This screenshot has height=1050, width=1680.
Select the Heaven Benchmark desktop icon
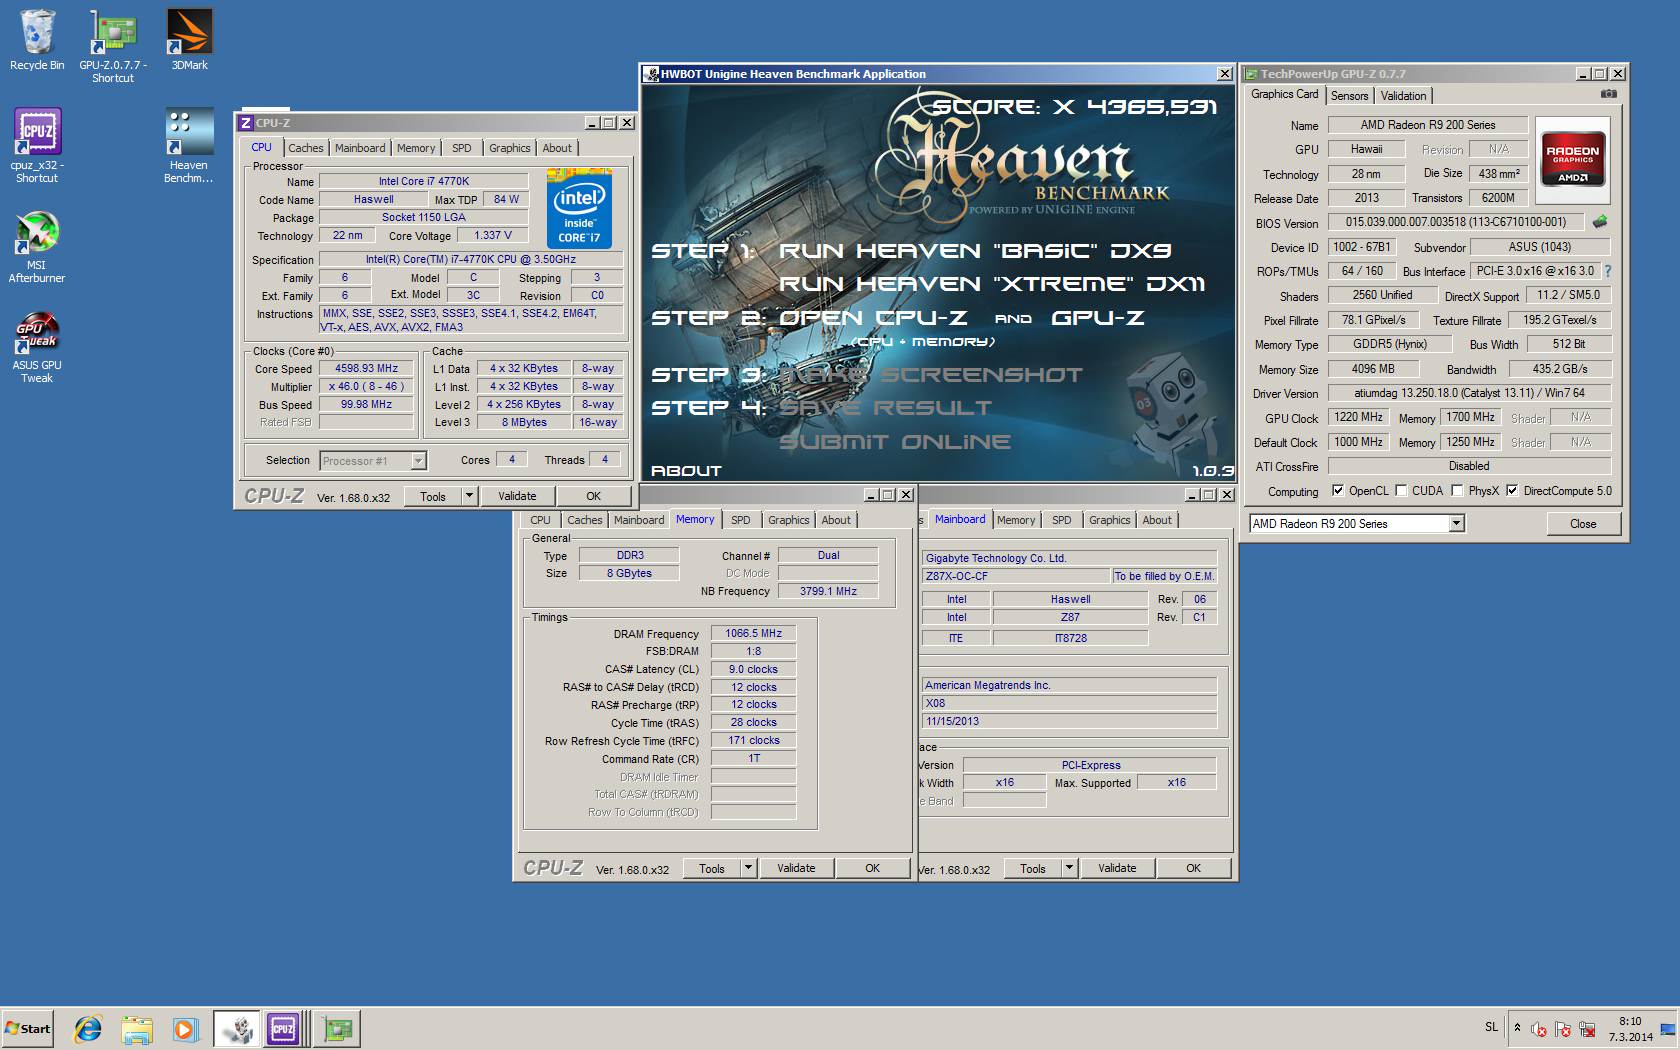[x=189, y=146]
